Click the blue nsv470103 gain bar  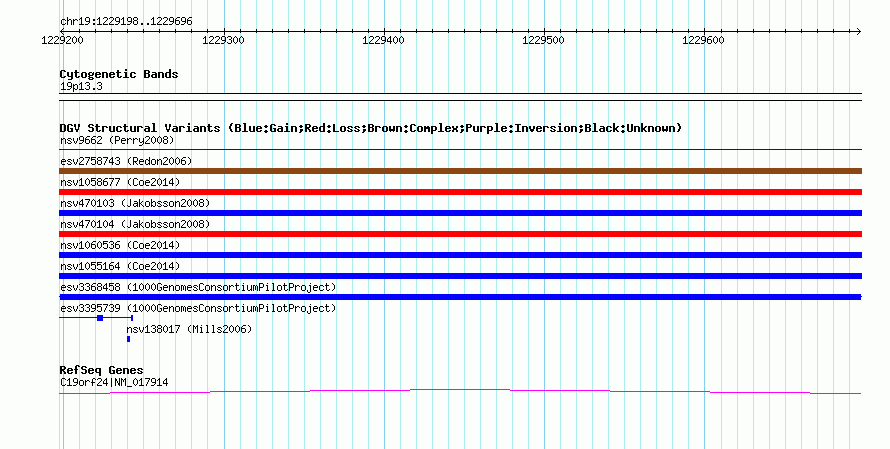(x=460, y=213)
